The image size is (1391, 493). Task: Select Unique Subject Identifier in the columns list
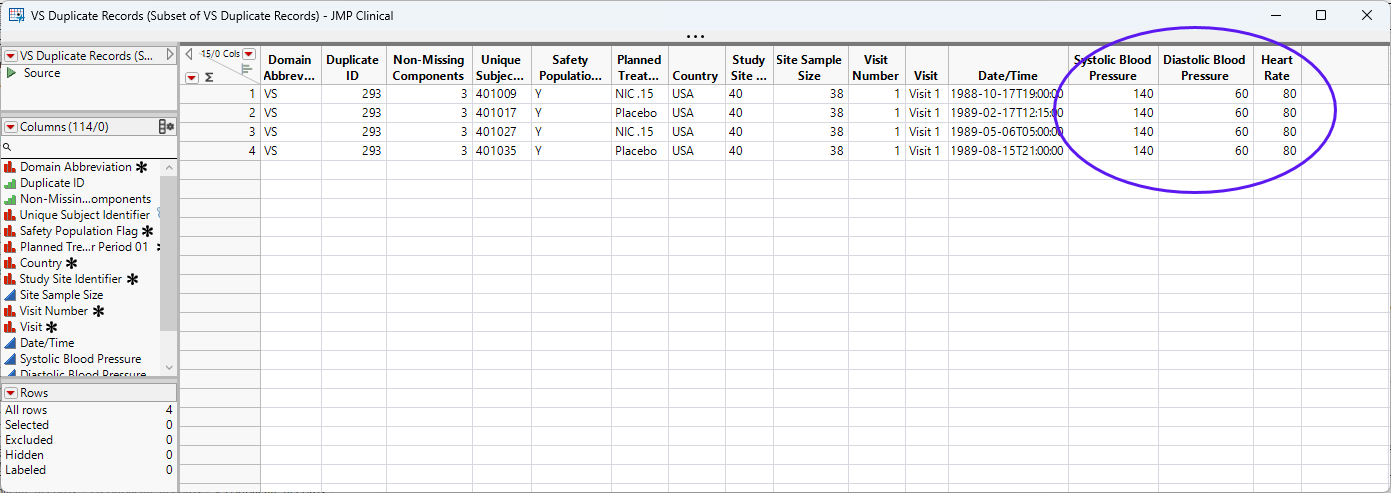point(85,215)
